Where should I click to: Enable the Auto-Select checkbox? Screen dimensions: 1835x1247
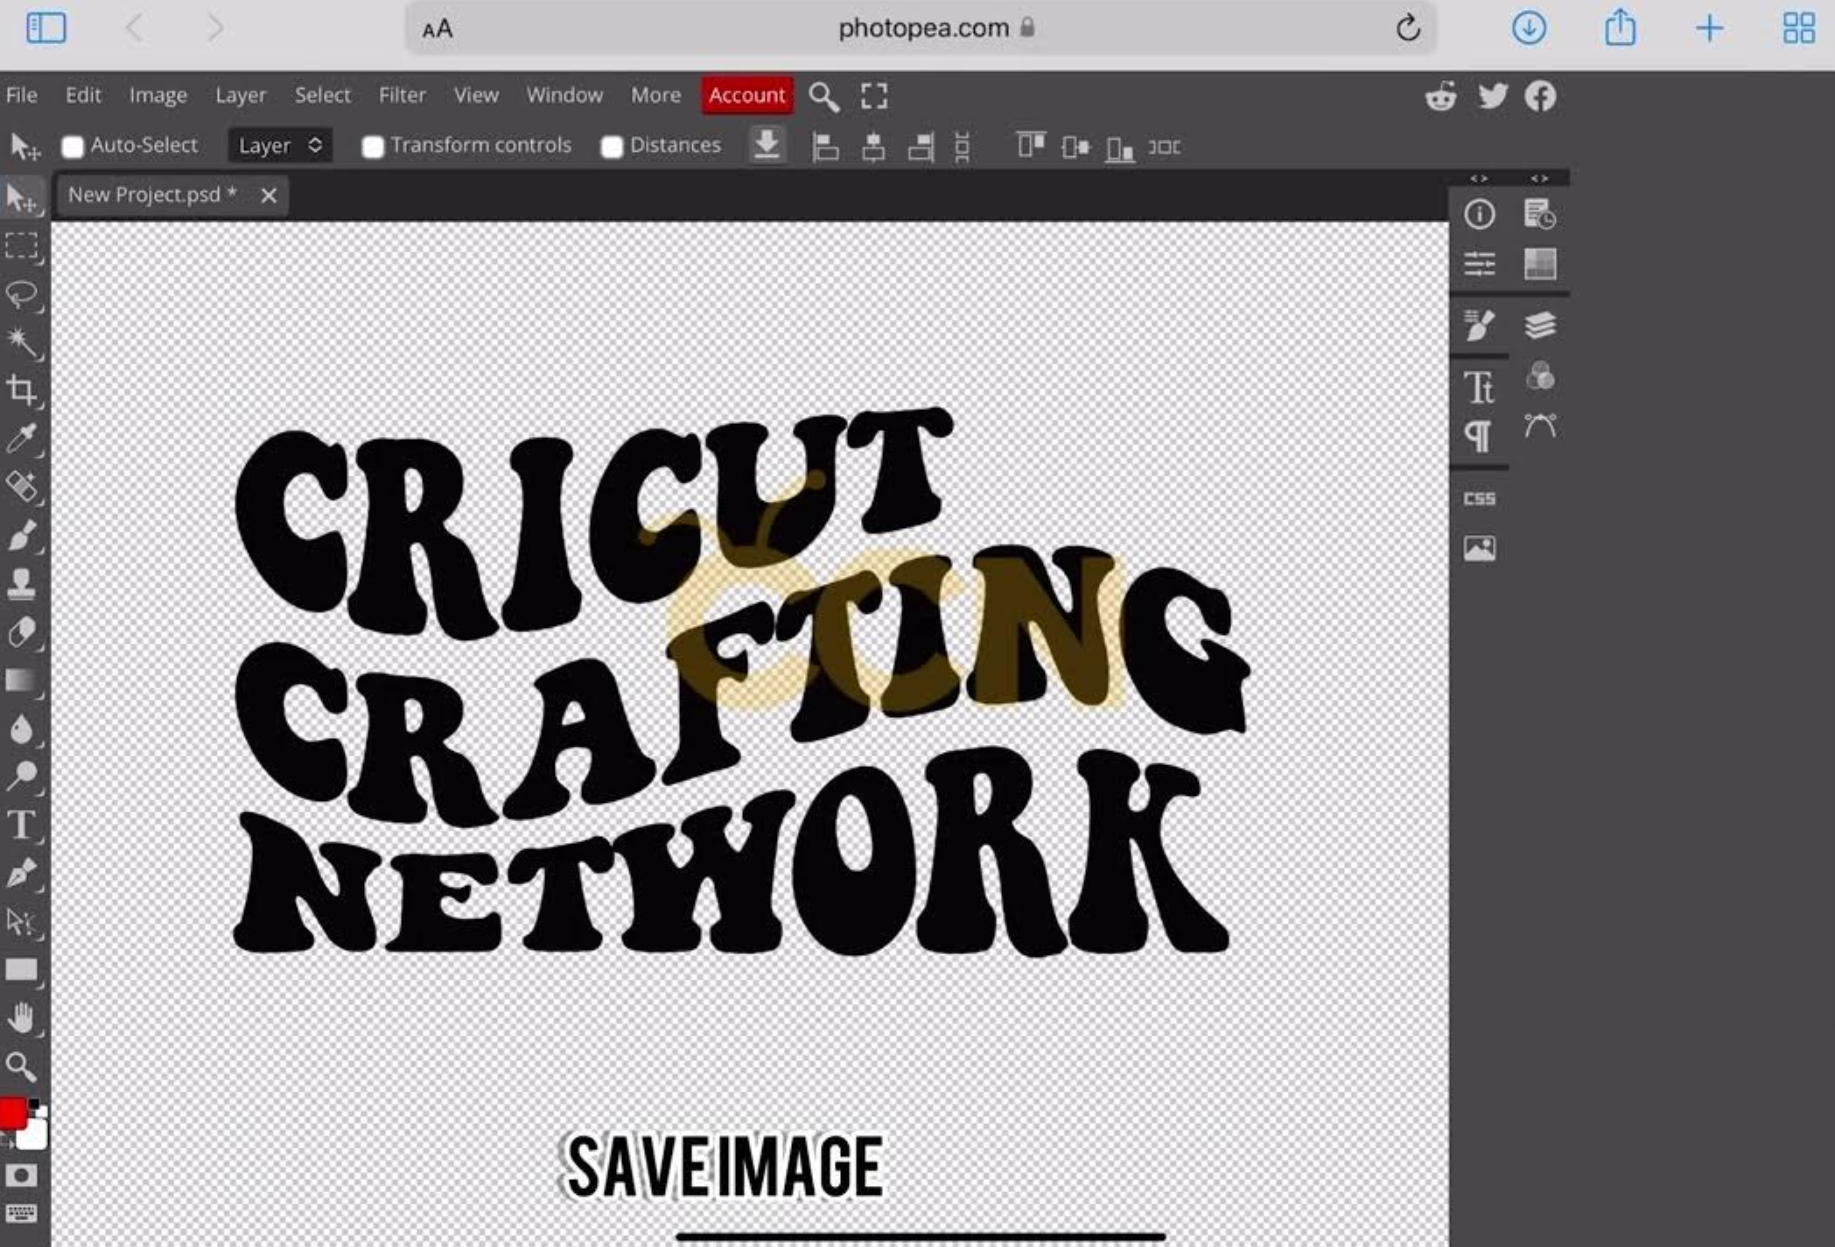tap(72, 147)
